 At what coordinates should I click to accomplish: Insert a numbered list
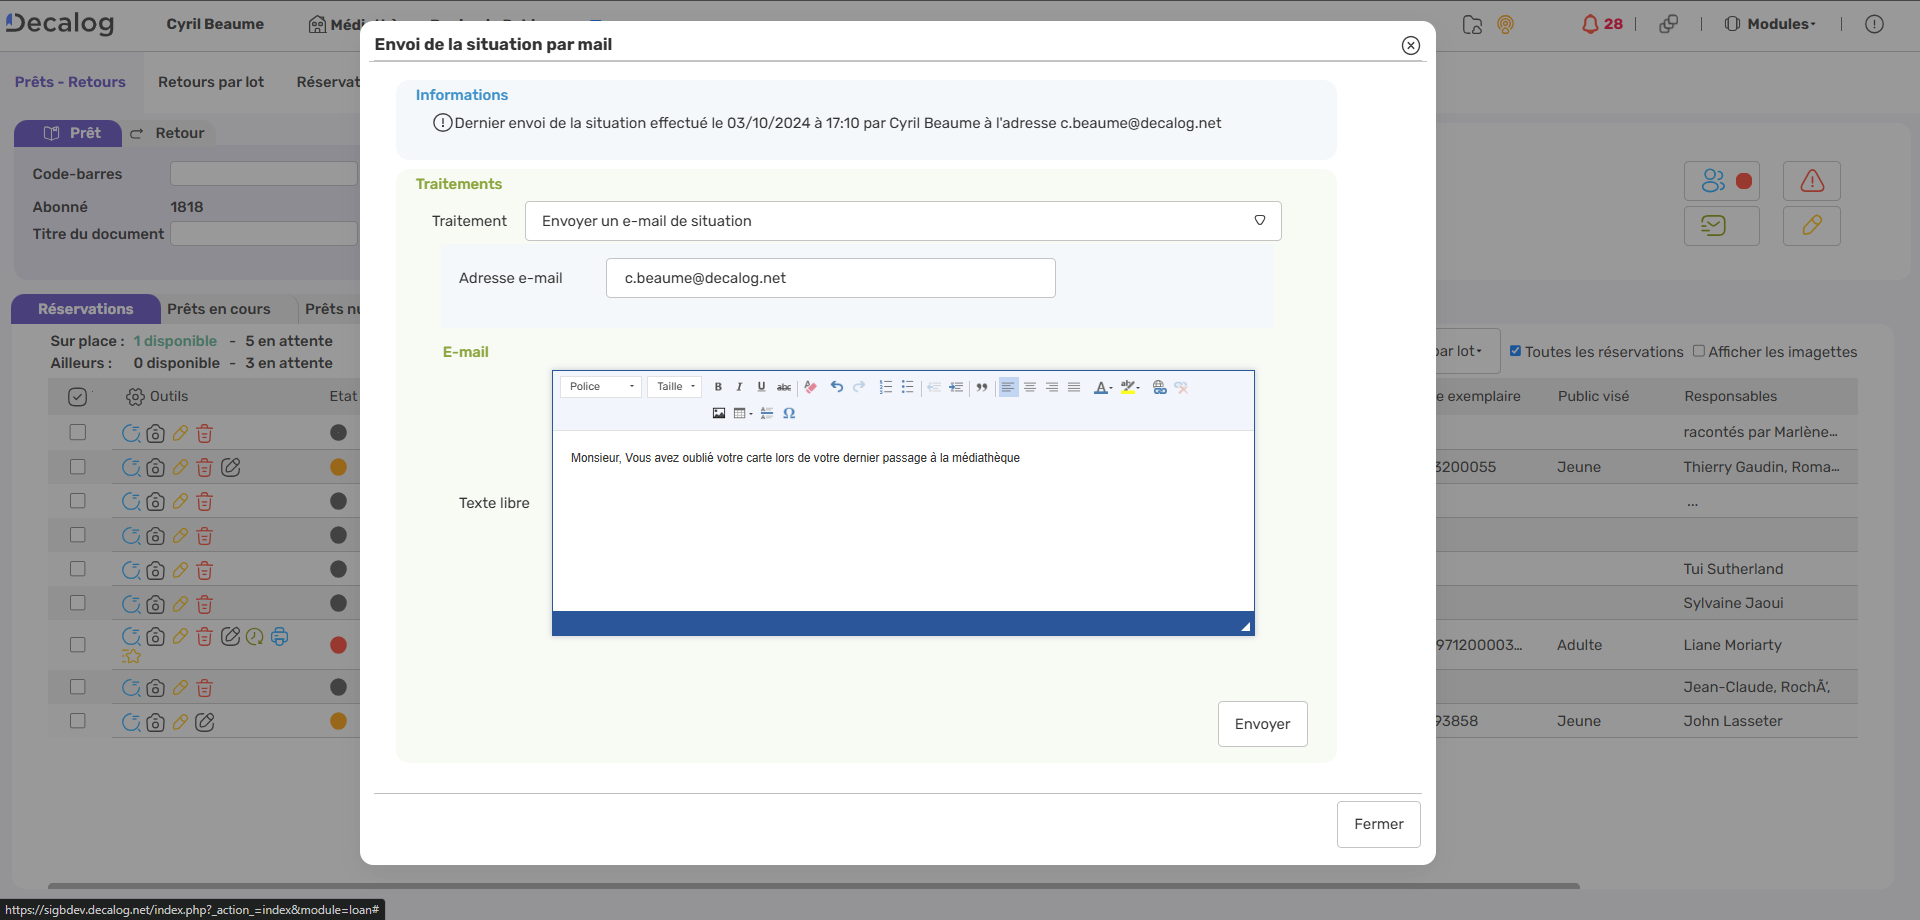point(885,387)
